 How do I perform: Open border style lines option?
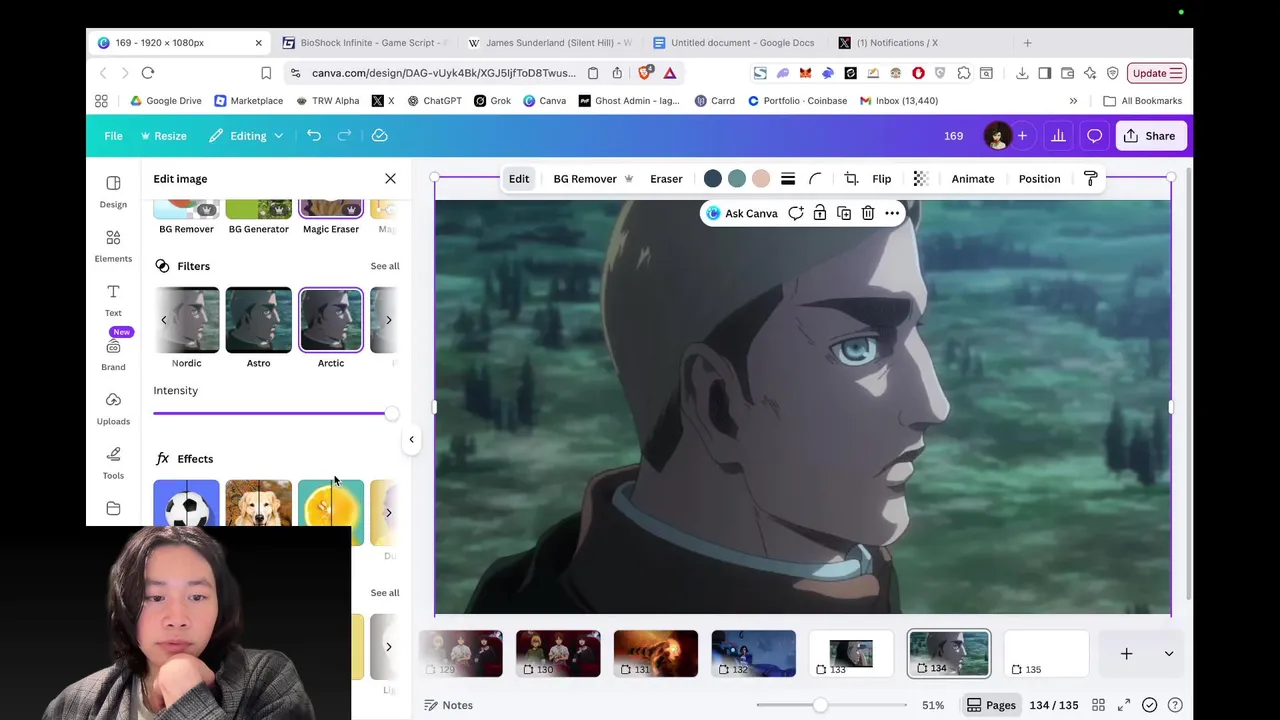coord(788,179)
